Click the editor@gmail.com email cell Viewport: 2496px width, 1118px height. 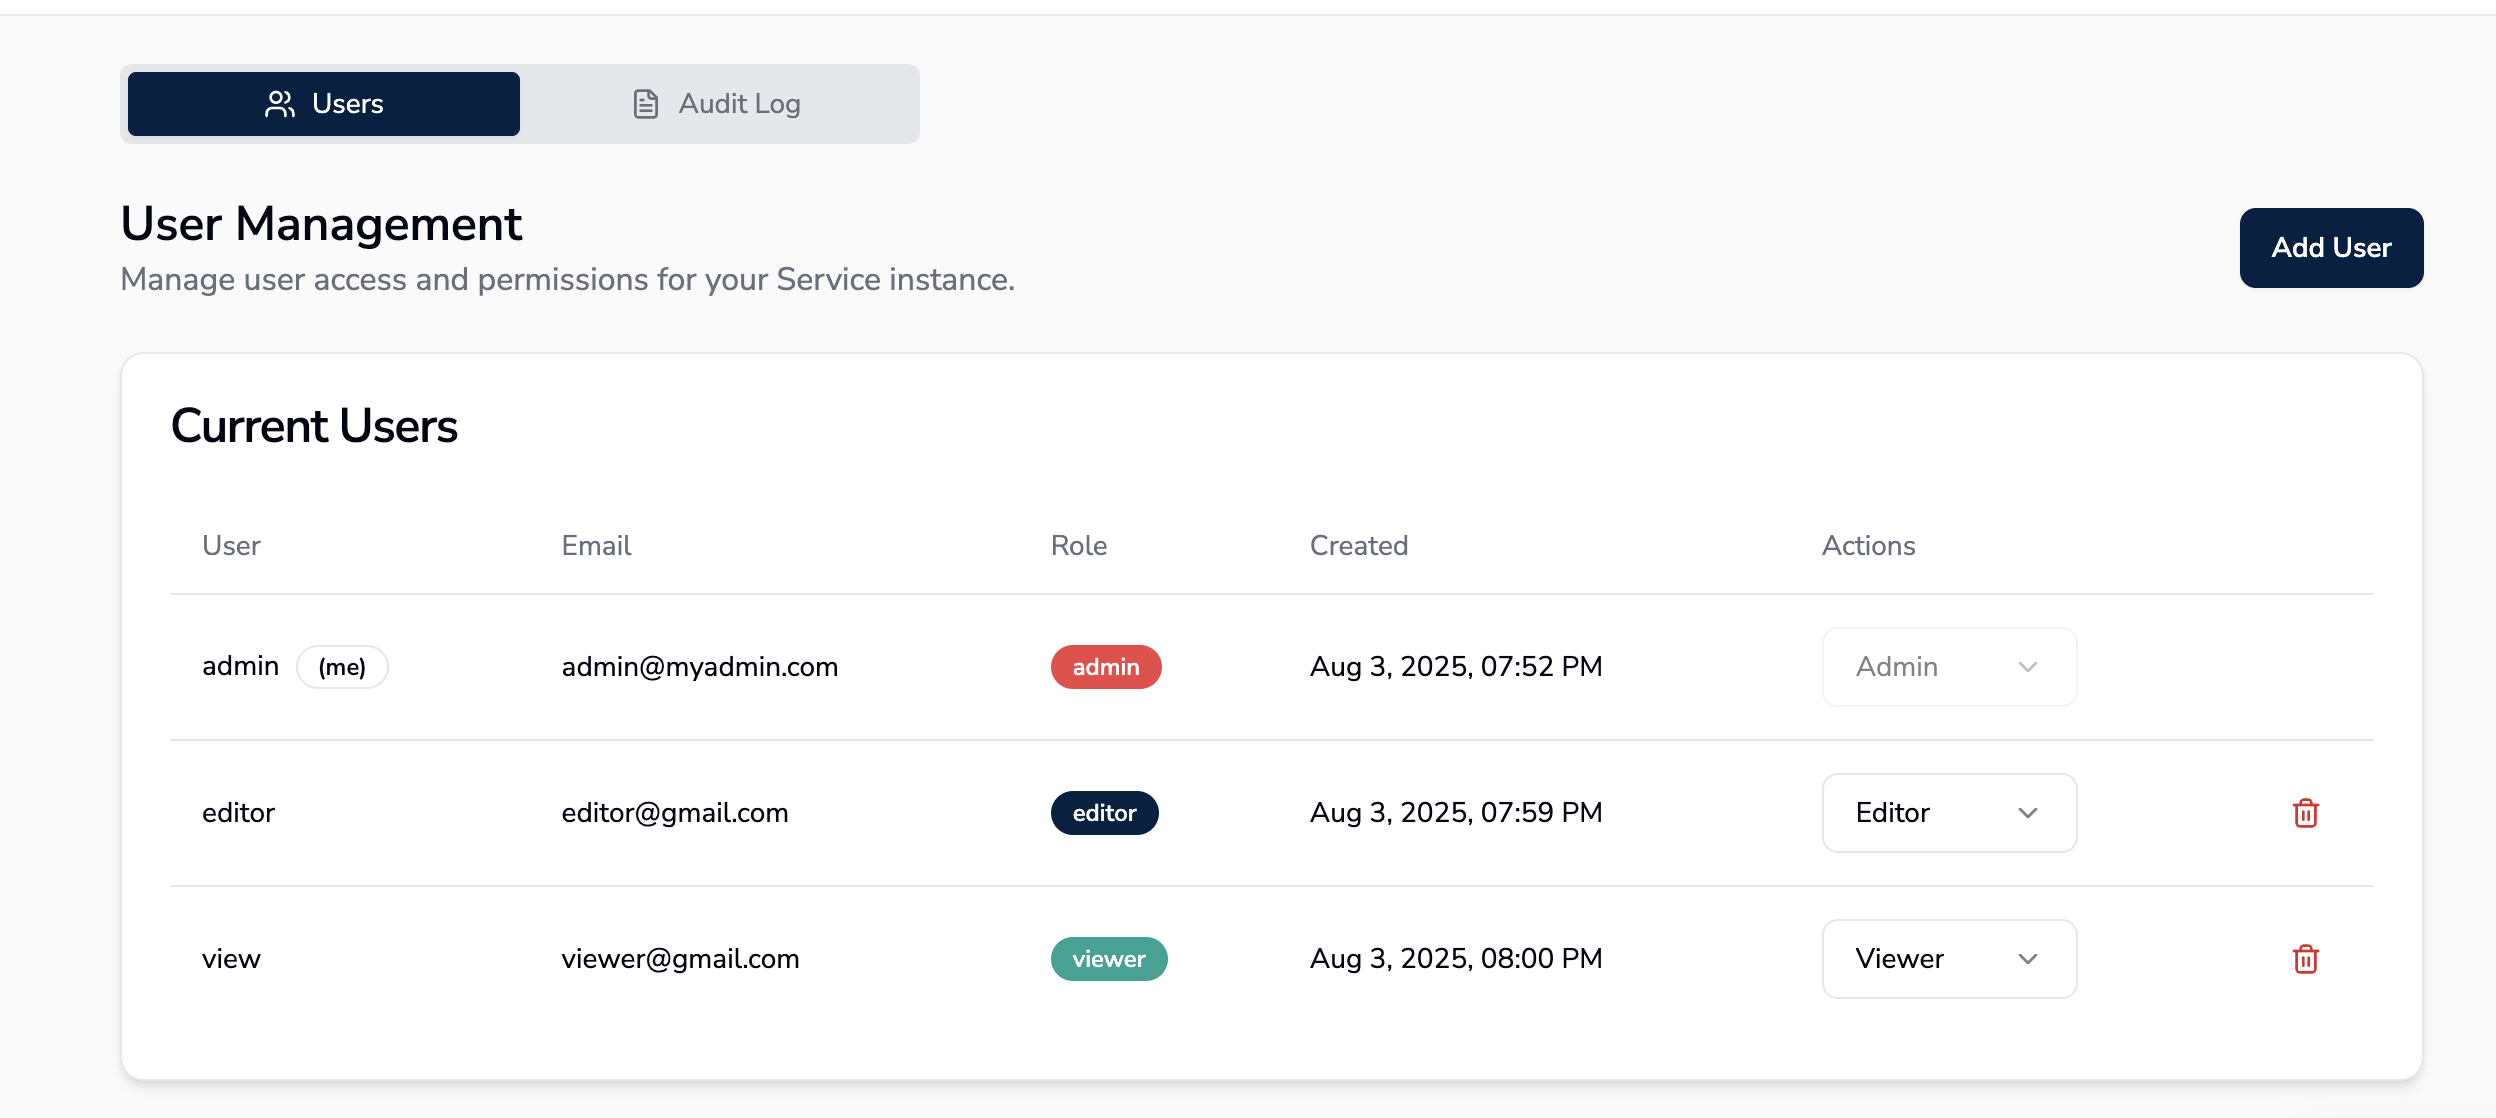tap(674, 813)
